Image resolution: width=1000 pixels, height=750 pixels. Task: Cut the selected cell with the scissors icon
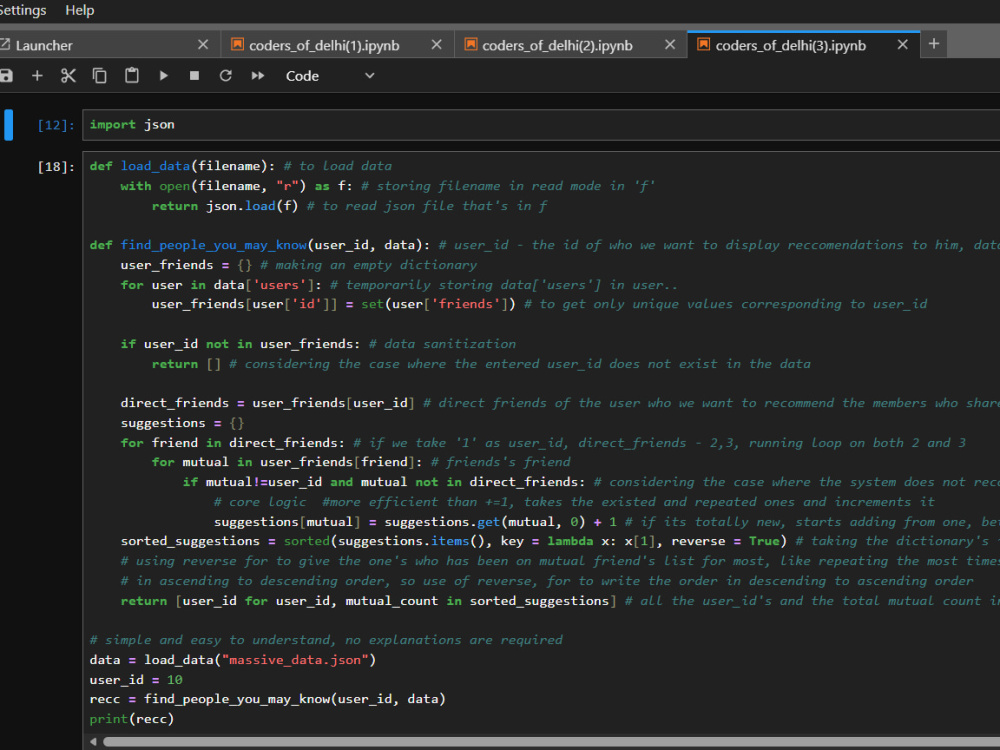pos(68,76)
